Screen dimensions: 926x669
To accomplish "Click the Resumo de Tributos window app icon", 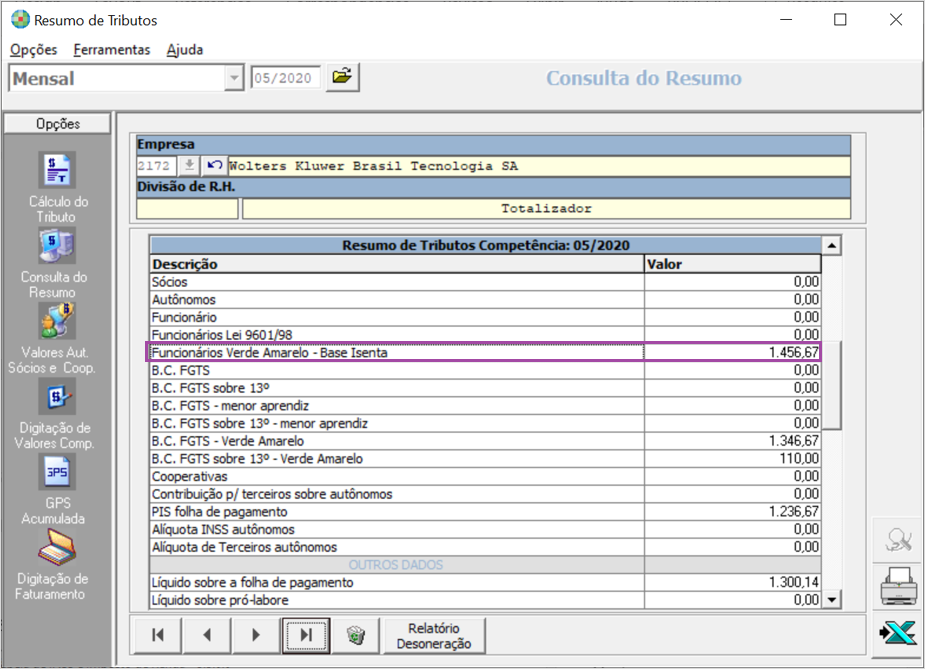I will (20, 19).
